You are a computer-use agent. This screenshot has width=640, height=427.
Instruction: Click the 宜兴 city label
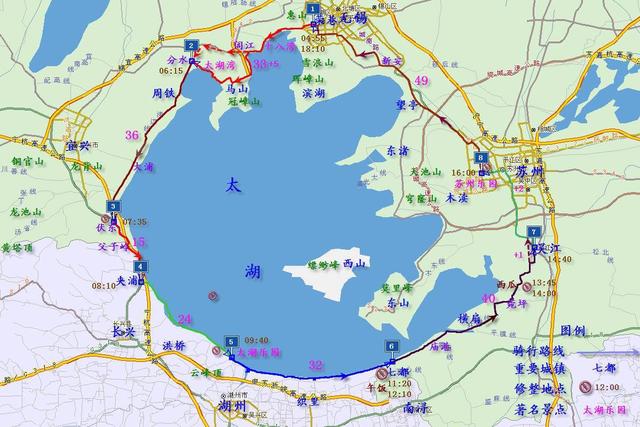78,145
